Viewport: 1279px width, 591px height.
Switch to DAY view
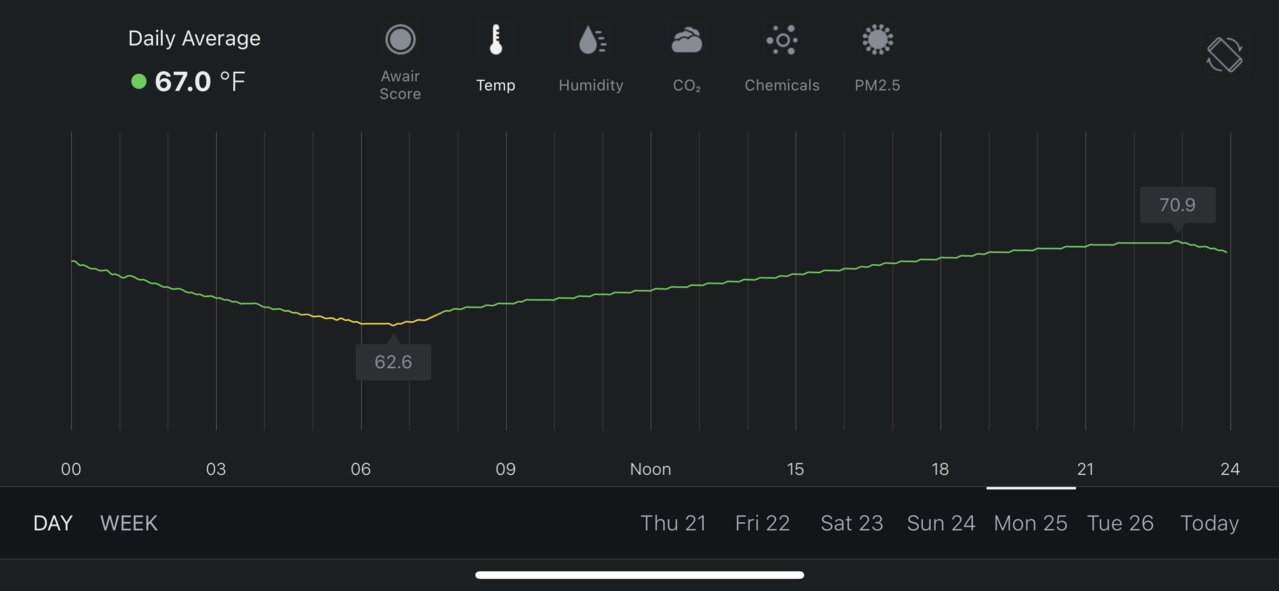[53, 523]
